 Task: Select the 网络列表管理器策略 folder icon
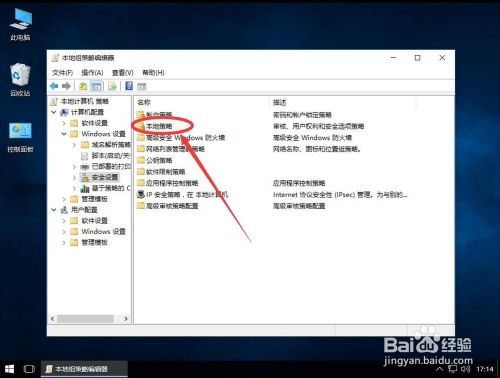[x=141, y=149]
